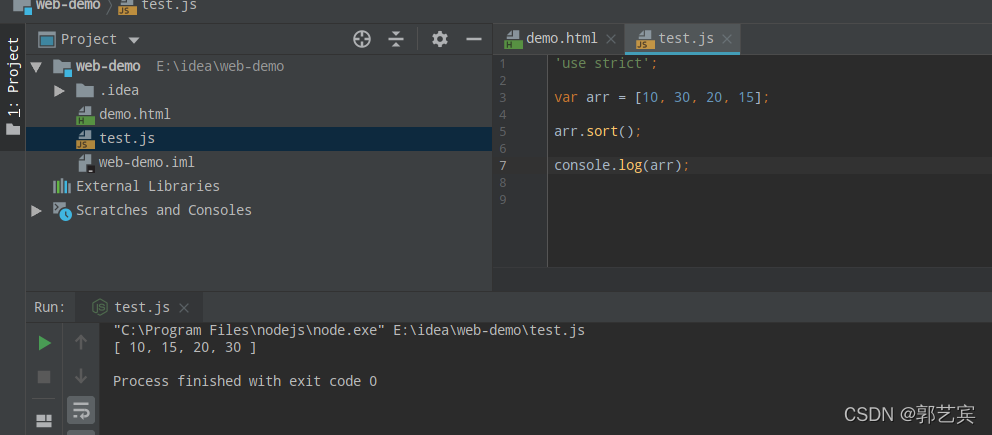Select External Libraries node
This screenshot has height=435, width=992.
click(x=148, y=187)
